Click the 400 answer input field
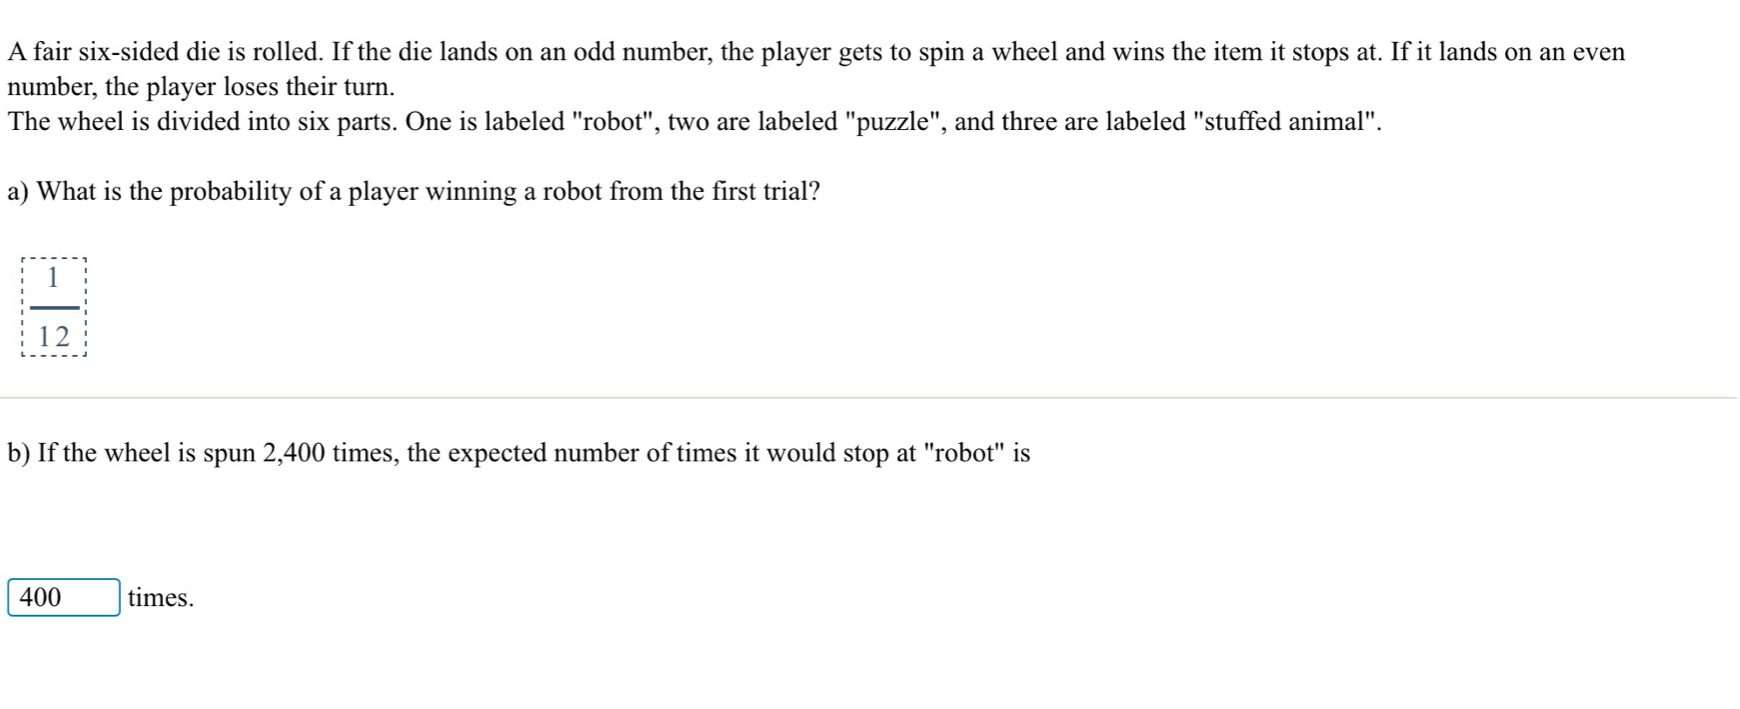 click(x=64, y=597)
